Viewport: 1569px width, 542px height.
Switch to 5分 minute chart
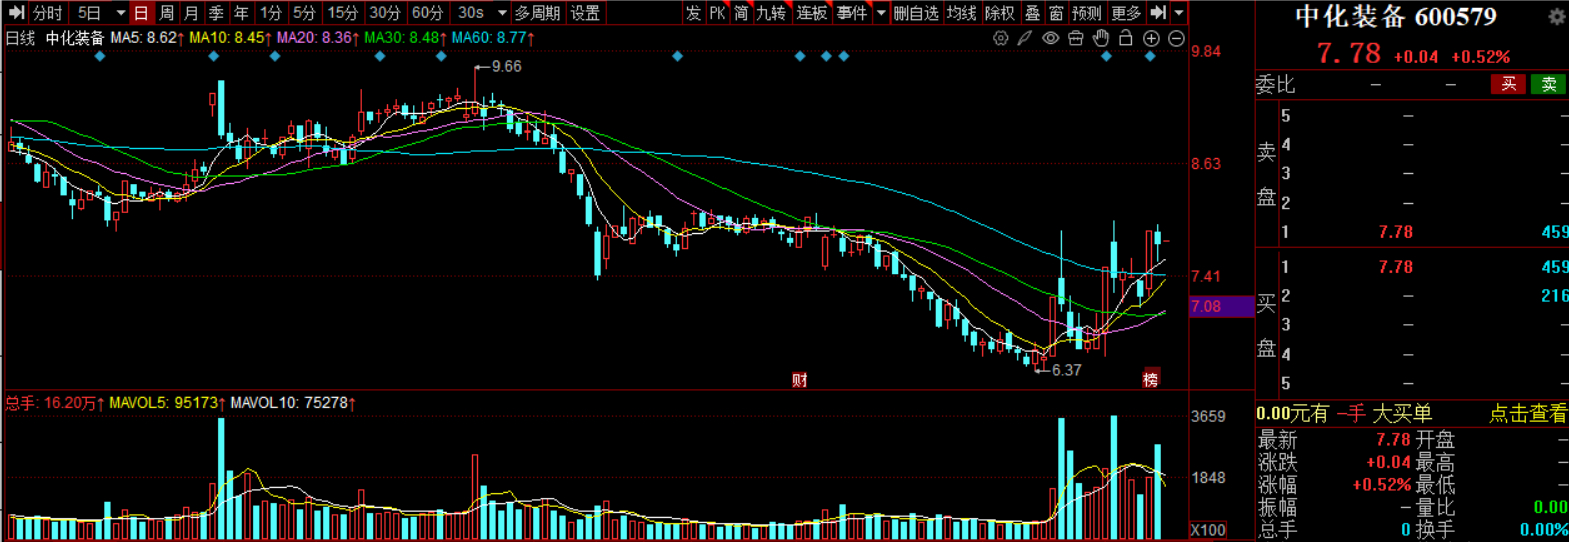click(304, 13)
